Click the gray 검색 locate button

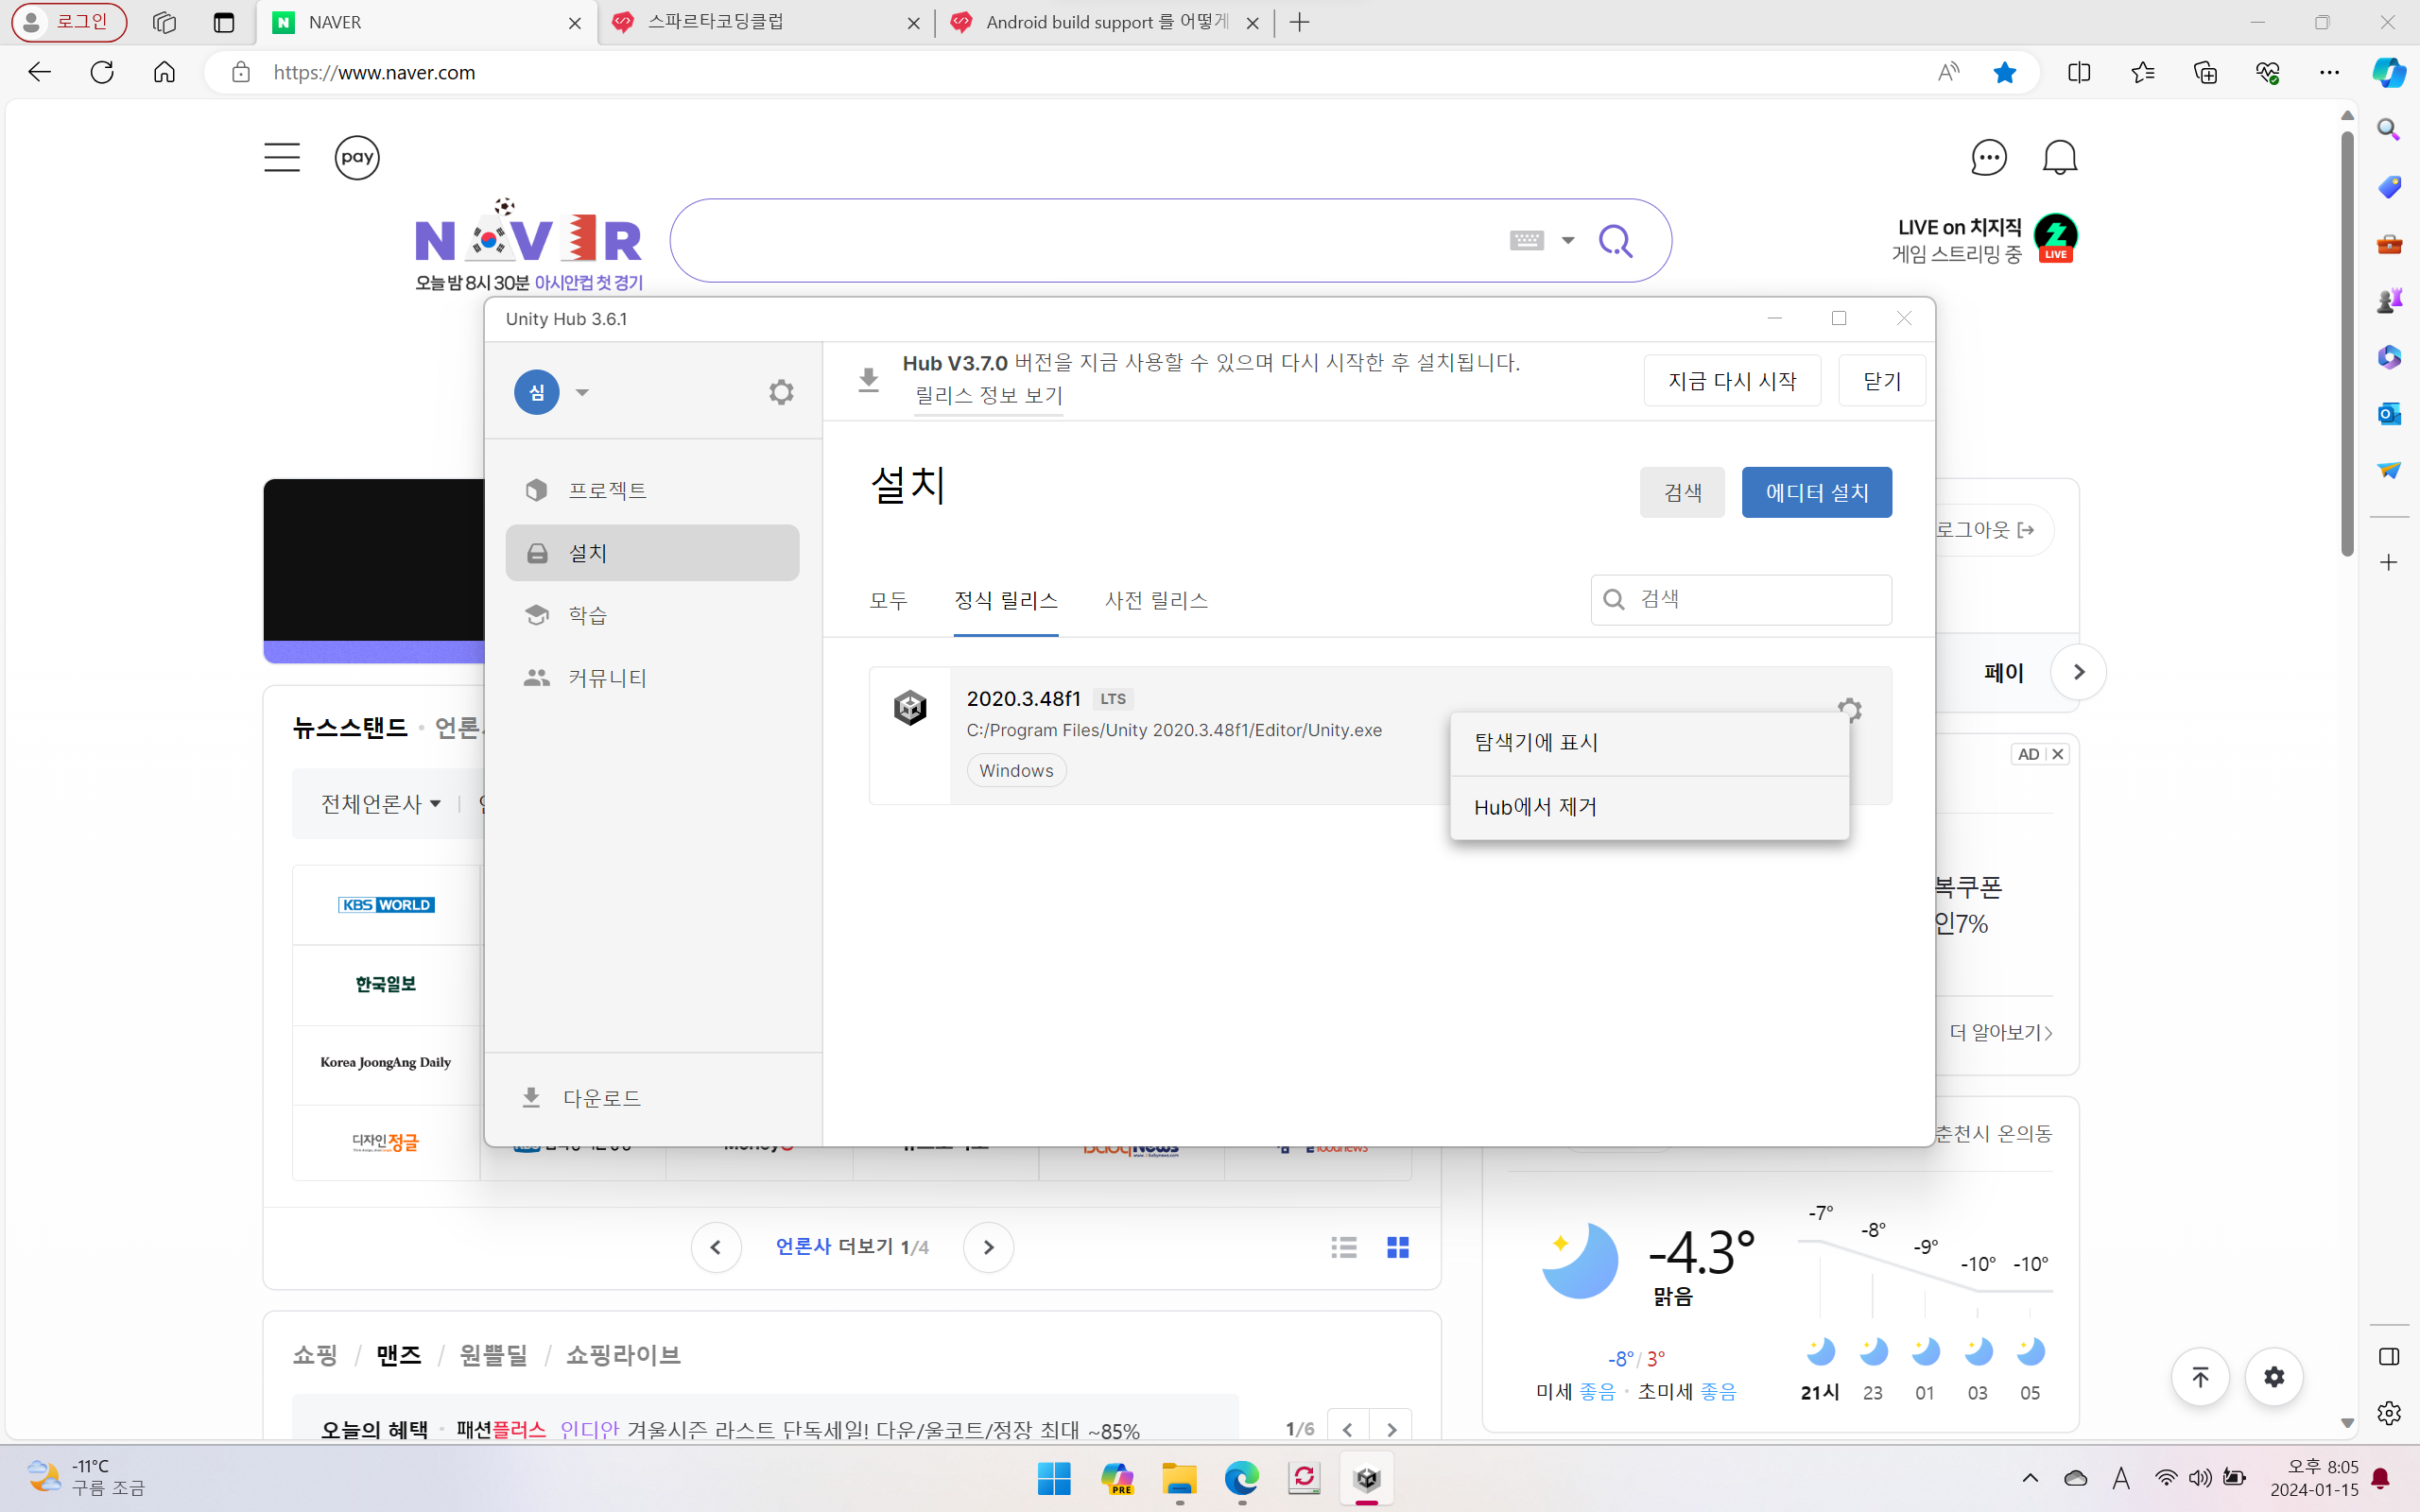(x=1682, y=492)
